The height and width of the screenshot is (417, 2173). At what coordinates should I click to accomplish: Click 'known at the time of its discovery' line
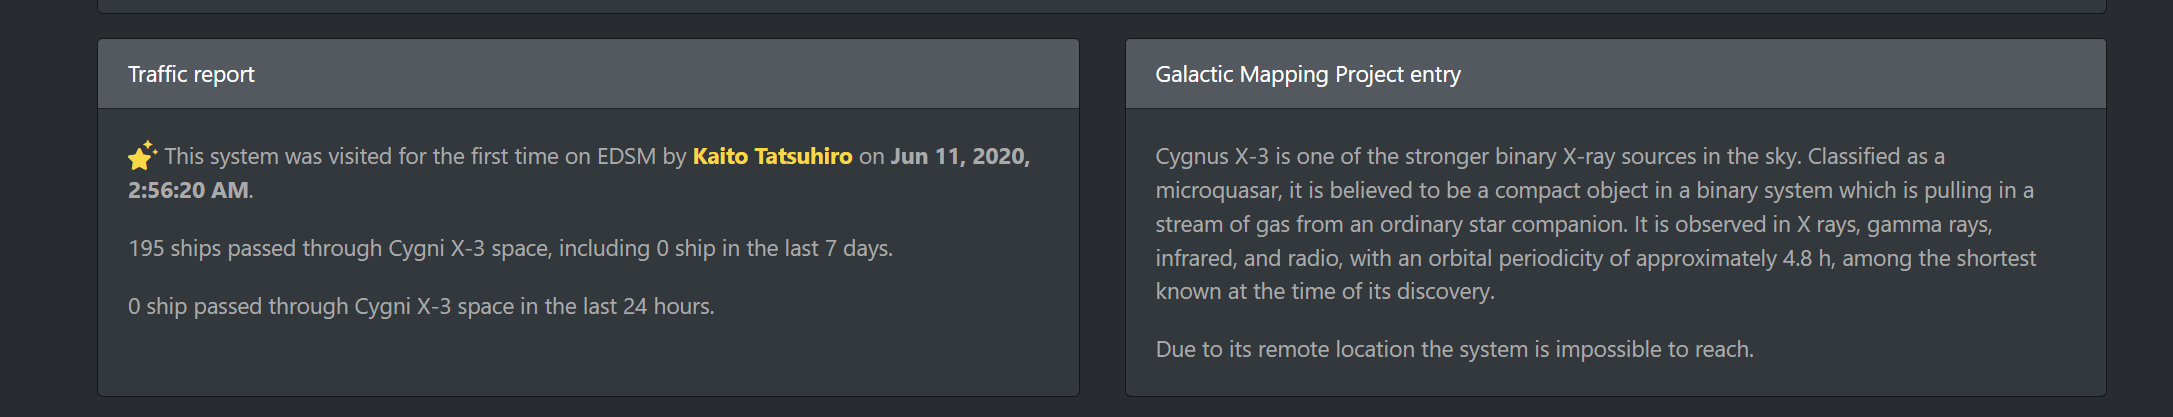pyautogui.click(x=1325, y=291)
